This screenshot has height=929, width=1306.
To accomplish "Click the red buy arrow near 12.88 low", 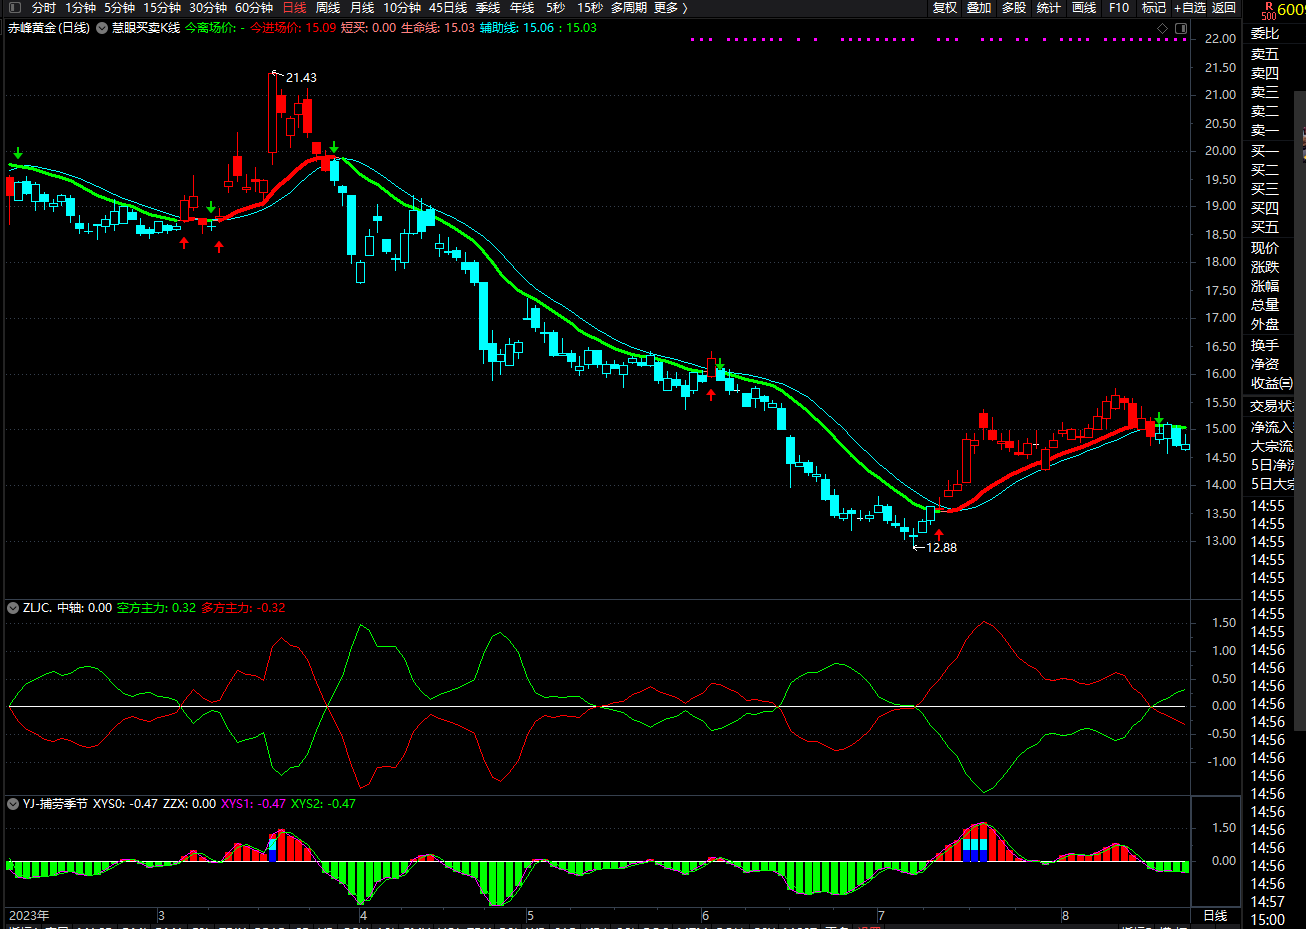I will 939,535.
